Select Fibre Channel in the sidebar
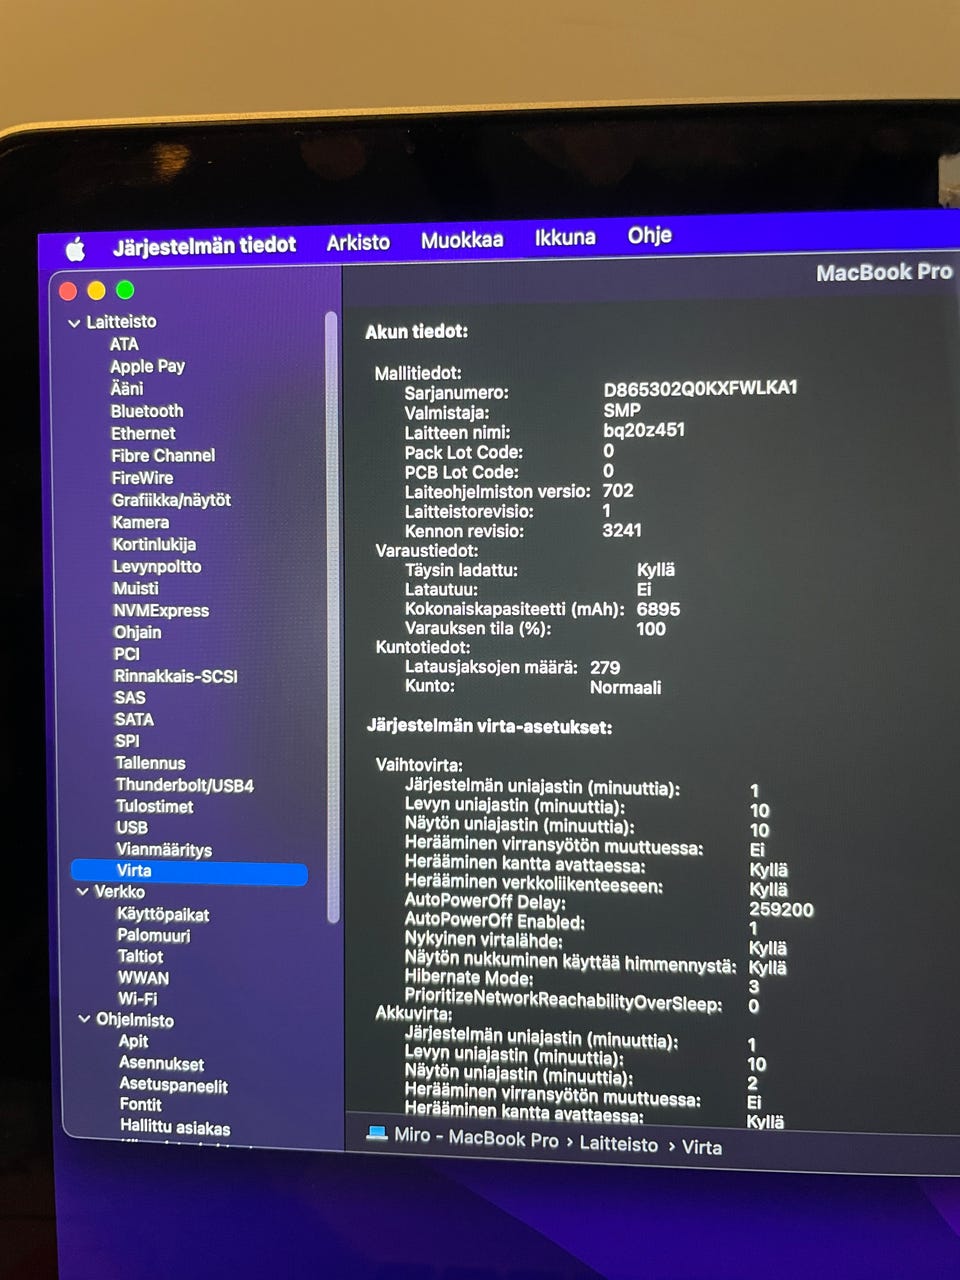The width and height of the screenshot is (960, 1280). click(x=163, y=455)
